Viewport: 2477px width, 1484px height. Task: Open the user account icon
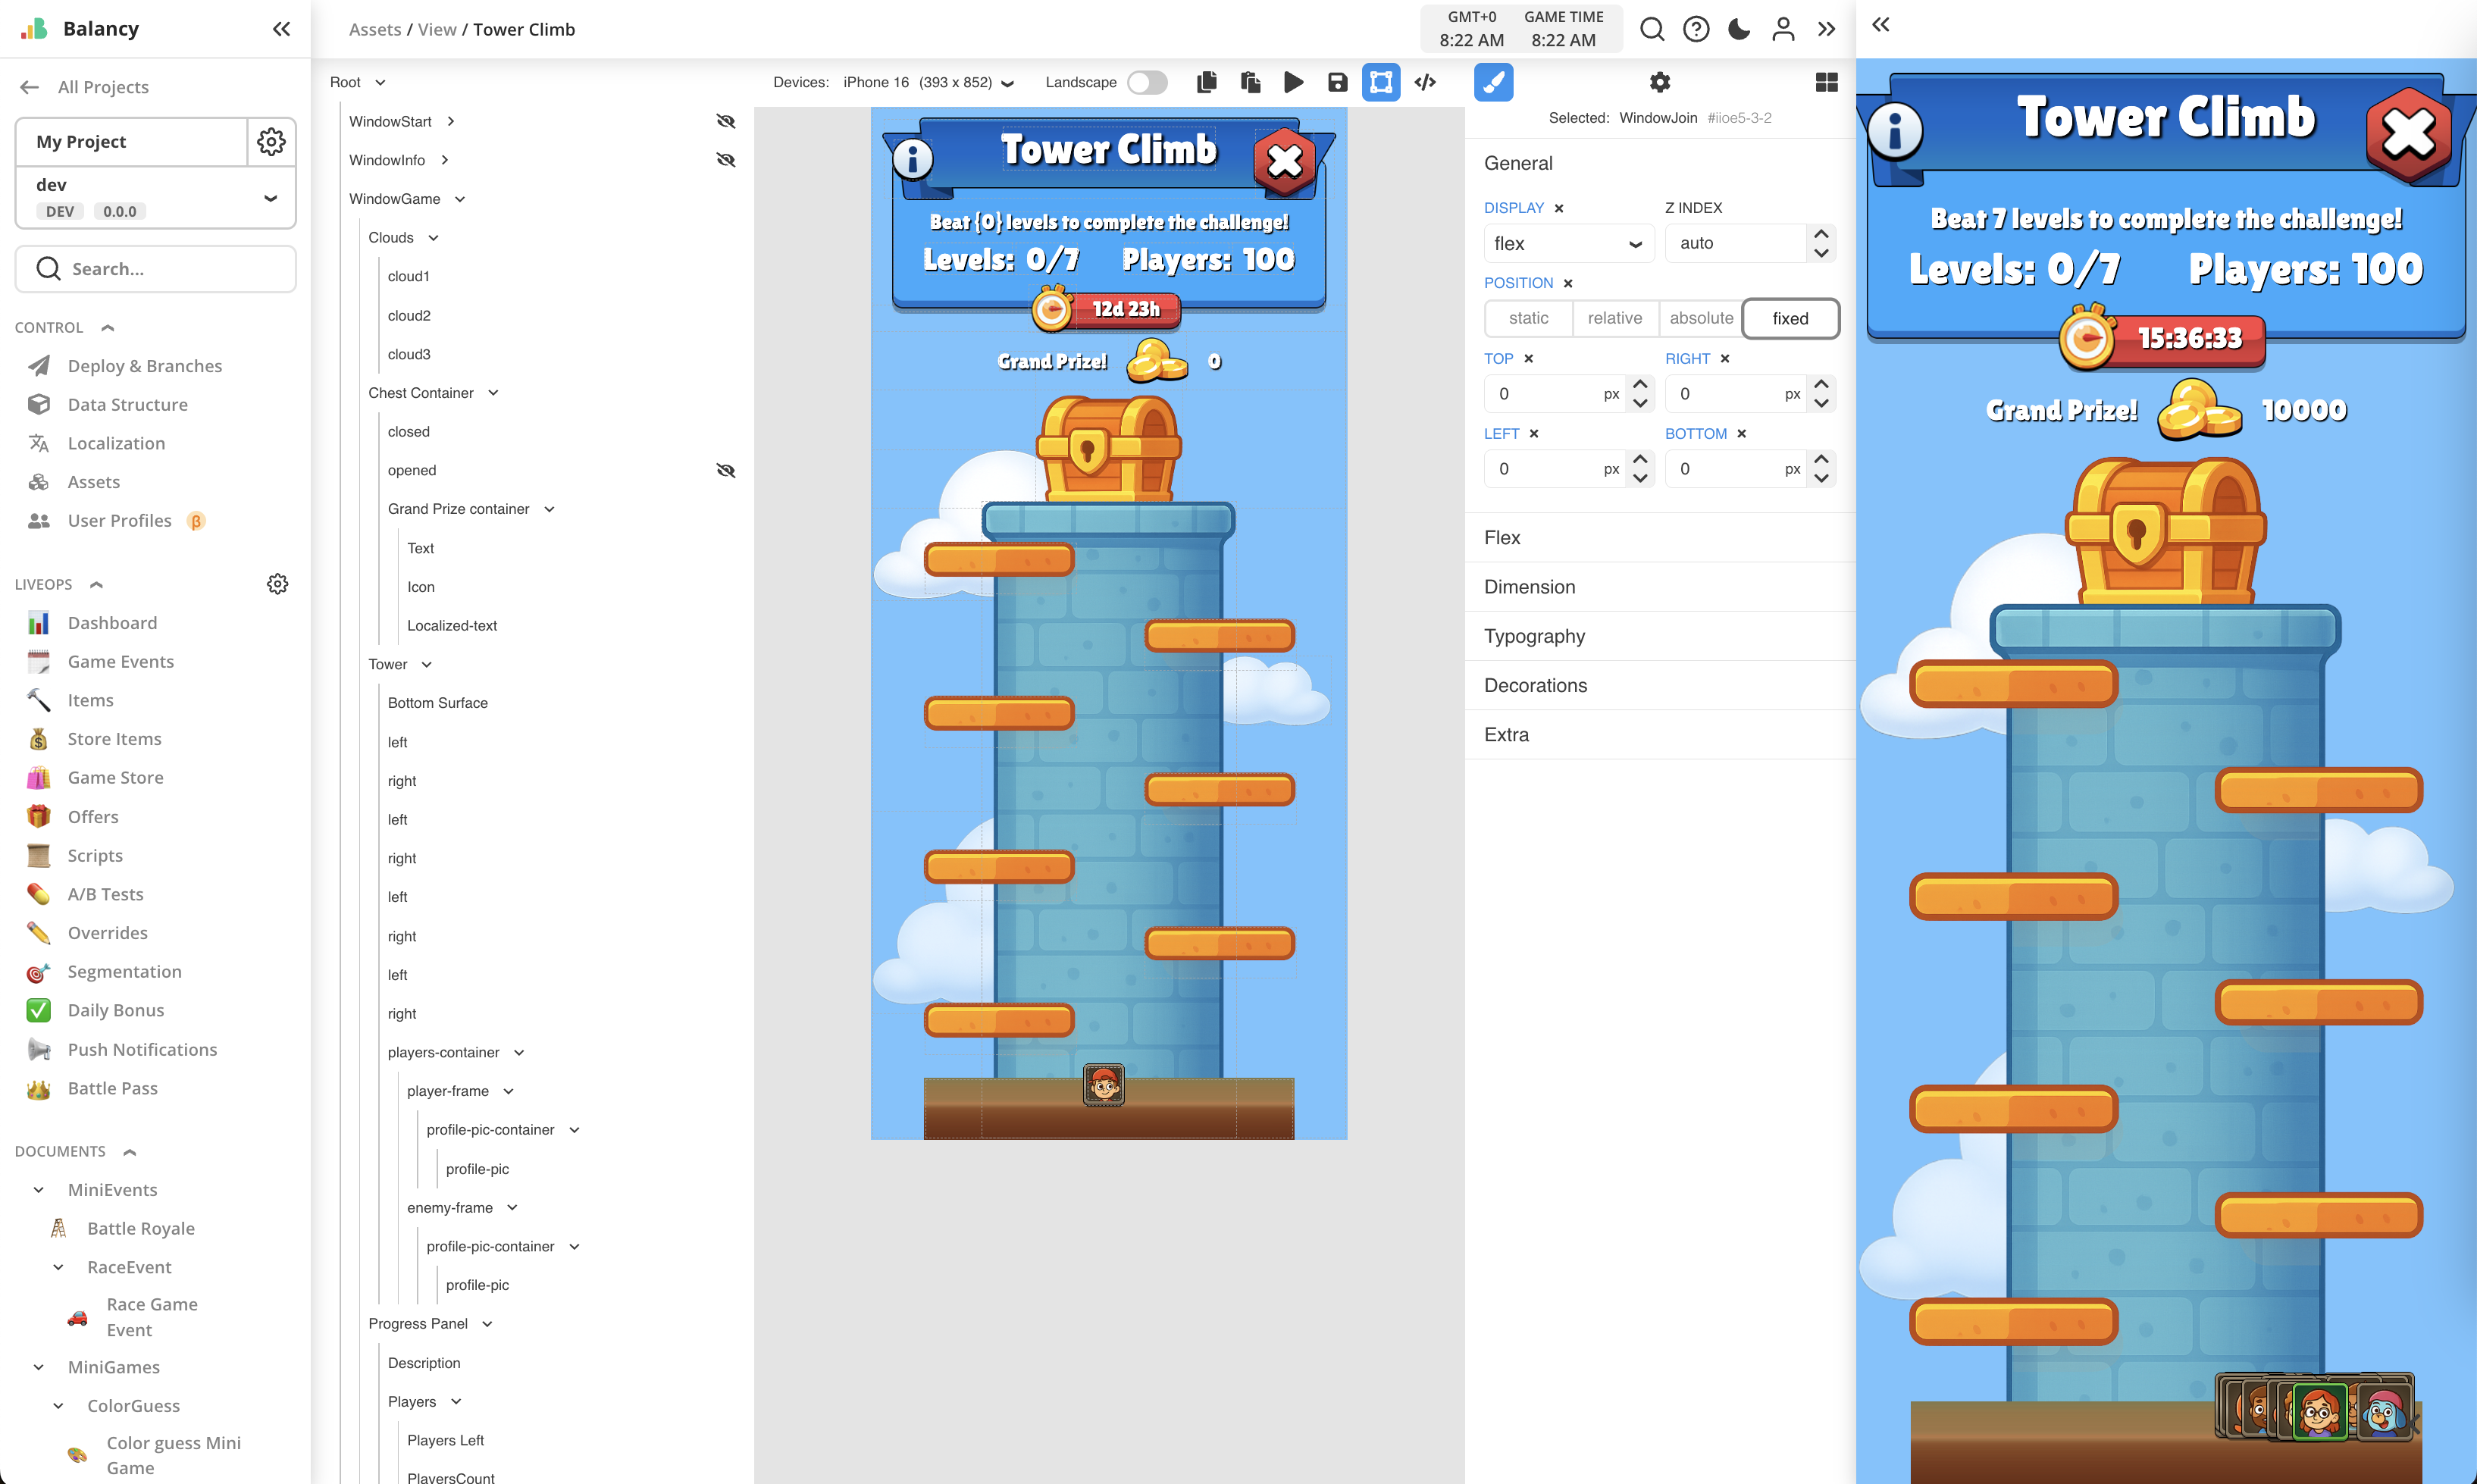point(1783,29)
